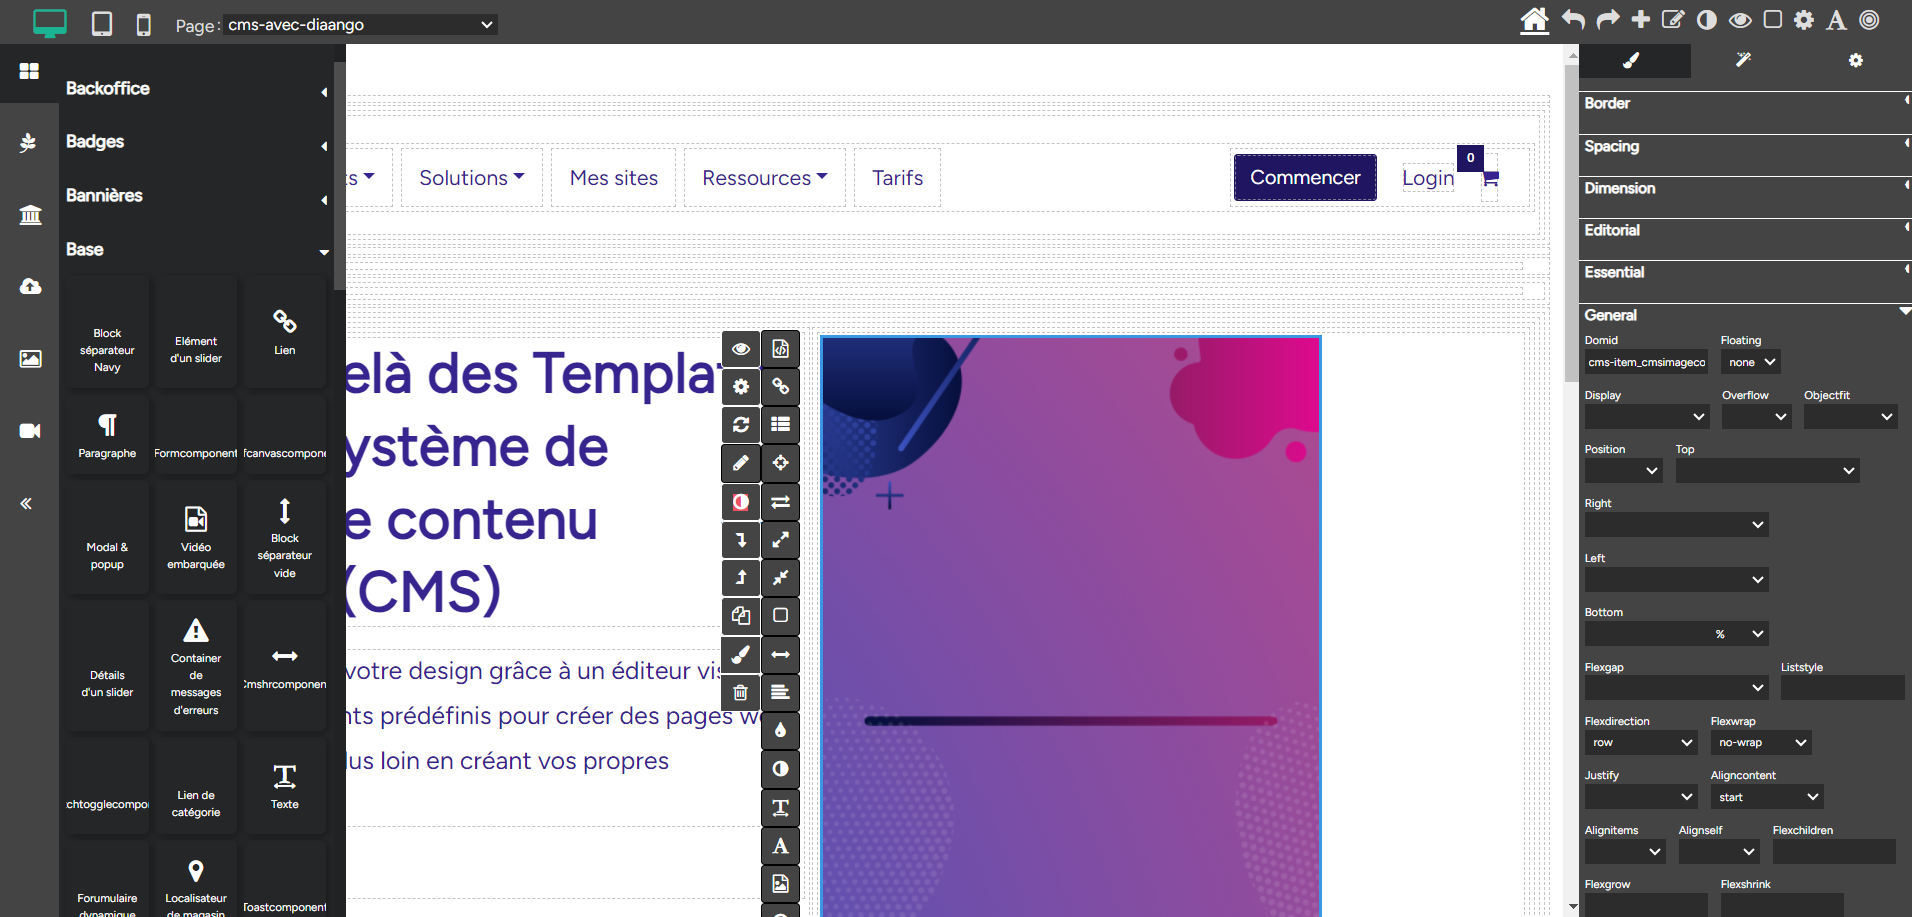Open the cloud upload sidebar panel
Image resolution: width=1912 pixels, height=917 pixels.
[30, 287]
